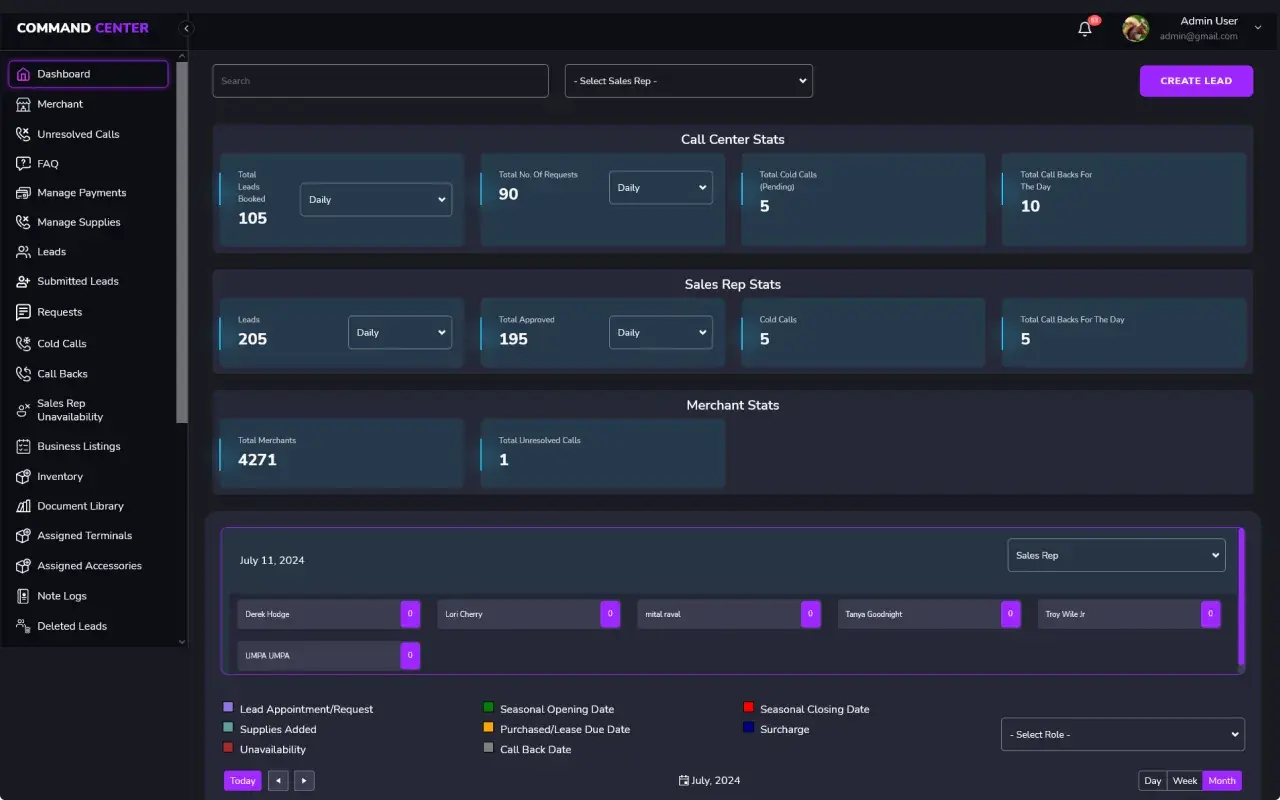Expand the Daily dropdown for Total Leads Booked
This screenshot has height=800, width=1280.
(x=375, y=200)
